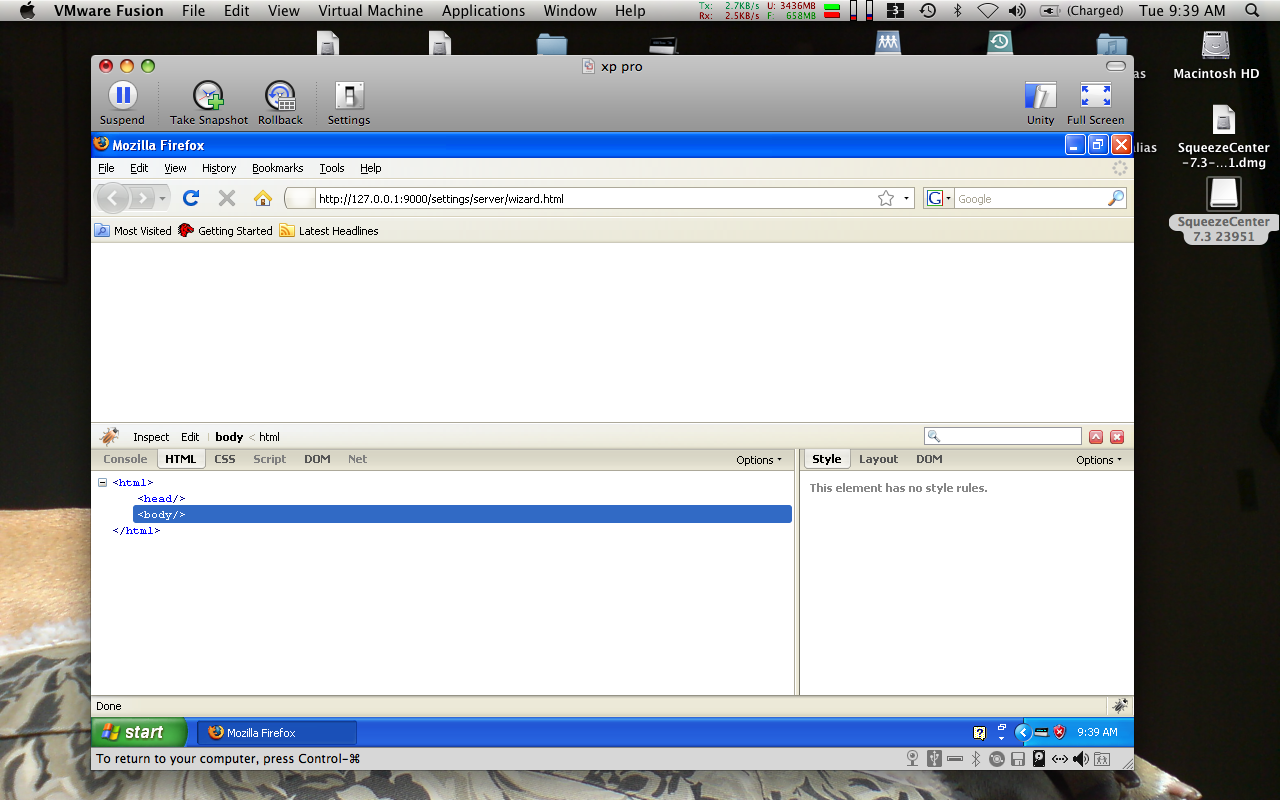
Task: Switch to Unity view mode
Action: pos(1040,96)
